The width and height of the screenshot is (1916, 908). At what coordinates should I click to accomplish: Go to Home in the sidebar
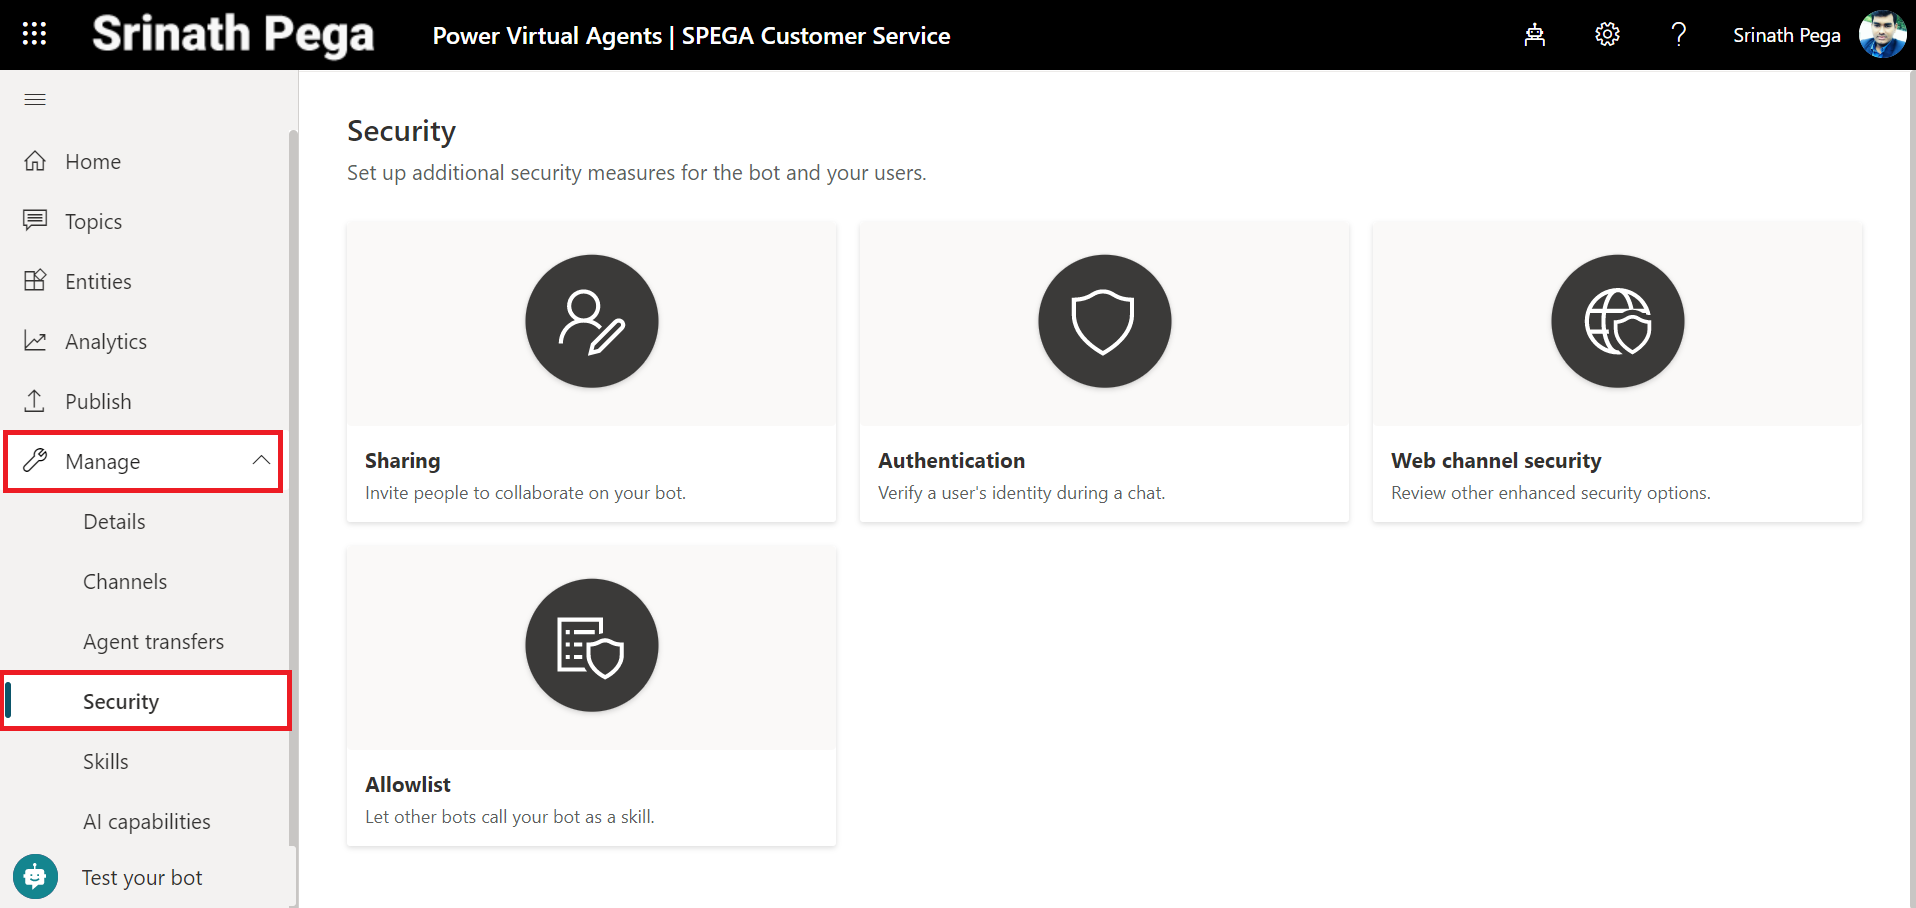(x=92, y=162)
